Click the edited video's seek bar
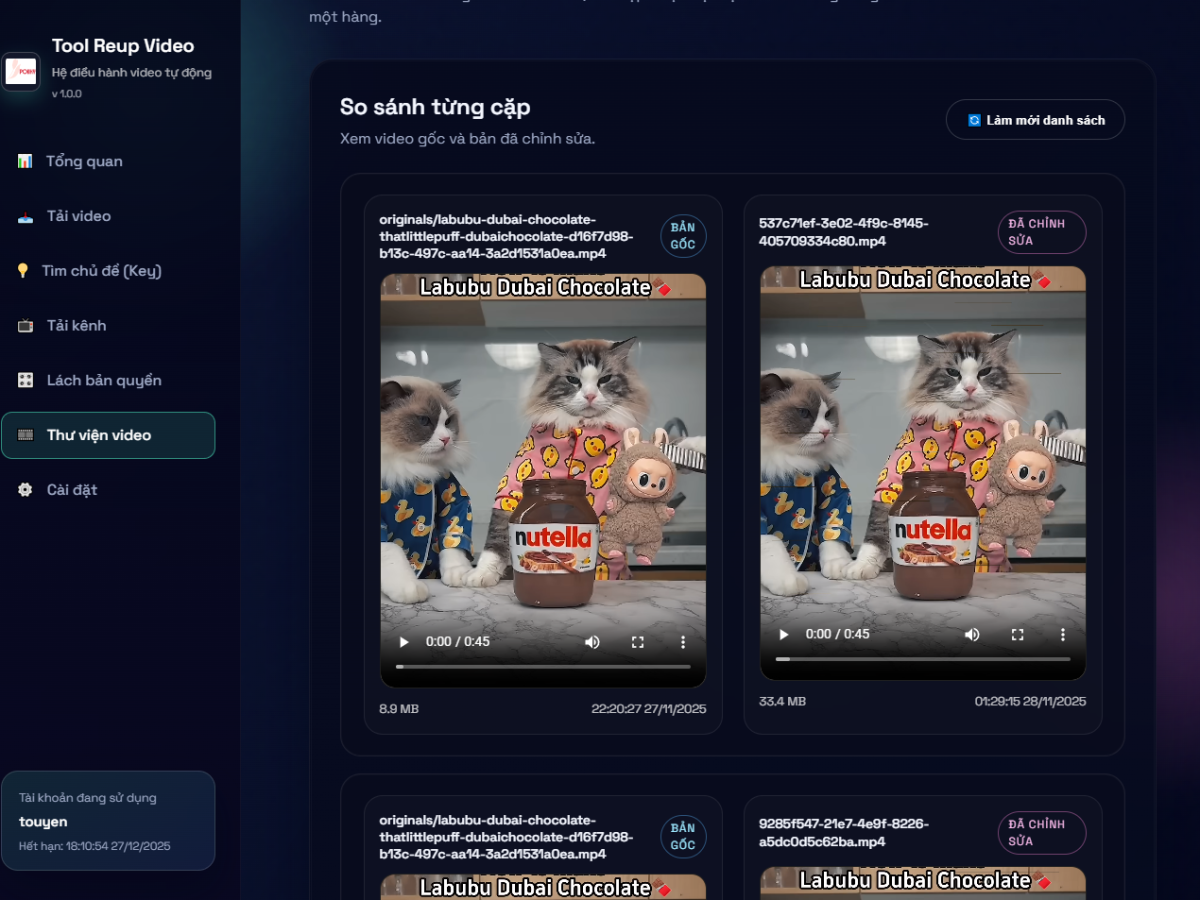The width and height of the screenshot is (1200, 900). (x=923, y=659)
